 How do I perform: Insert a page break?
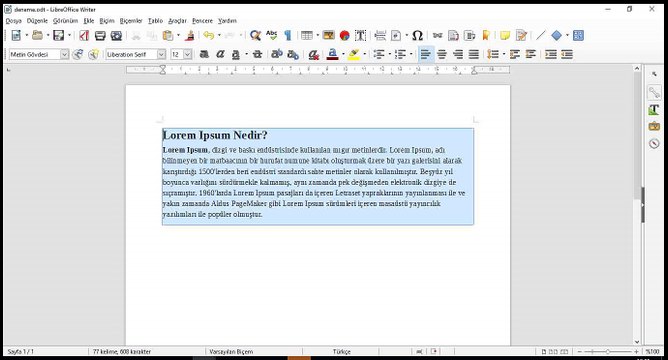[380, 35]
